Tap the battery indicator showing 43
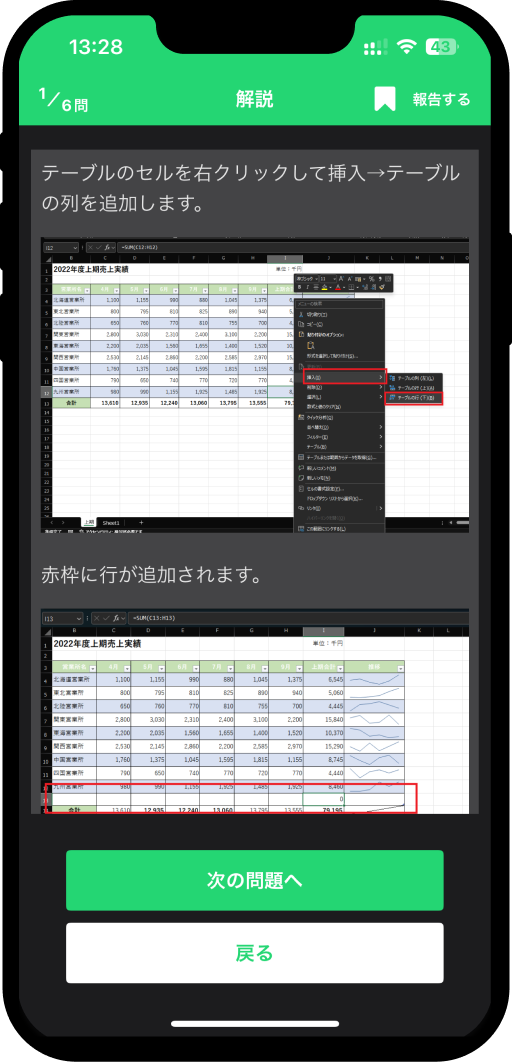 click(x=442, y=47)
